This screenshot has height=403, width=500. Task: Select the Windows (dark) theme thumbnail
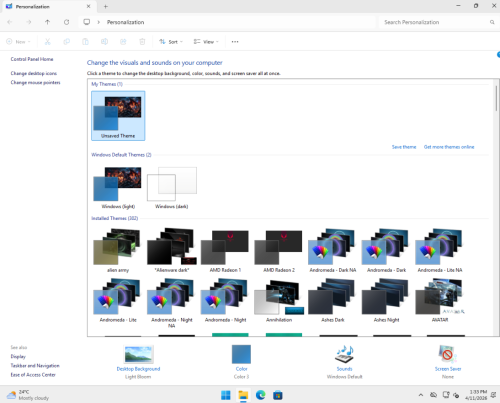(172, 188)
